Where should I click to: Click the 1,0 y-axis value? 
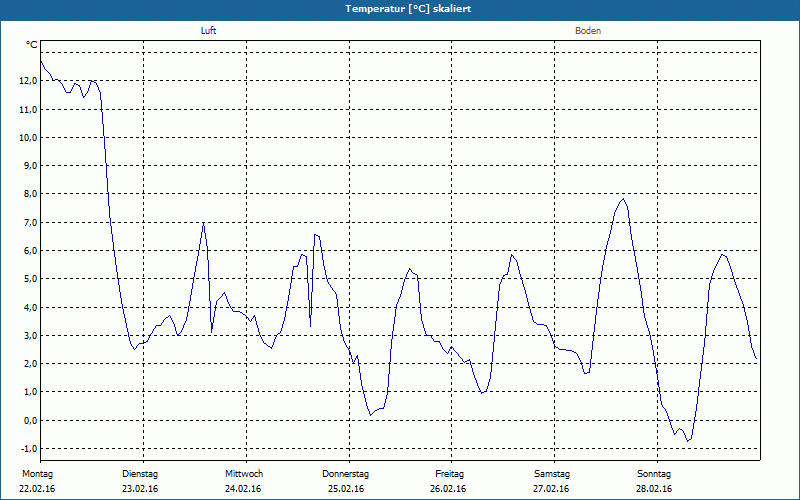[x=30, y=392]
